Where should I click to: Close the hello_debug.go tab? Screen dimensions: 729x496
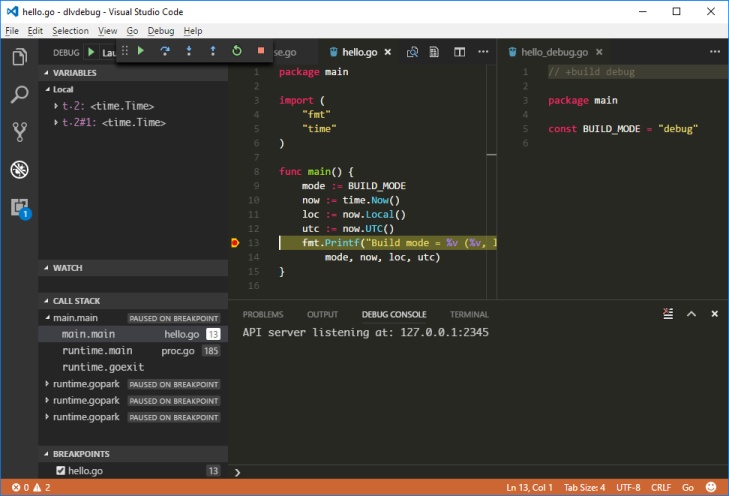(x=599, y=52)
